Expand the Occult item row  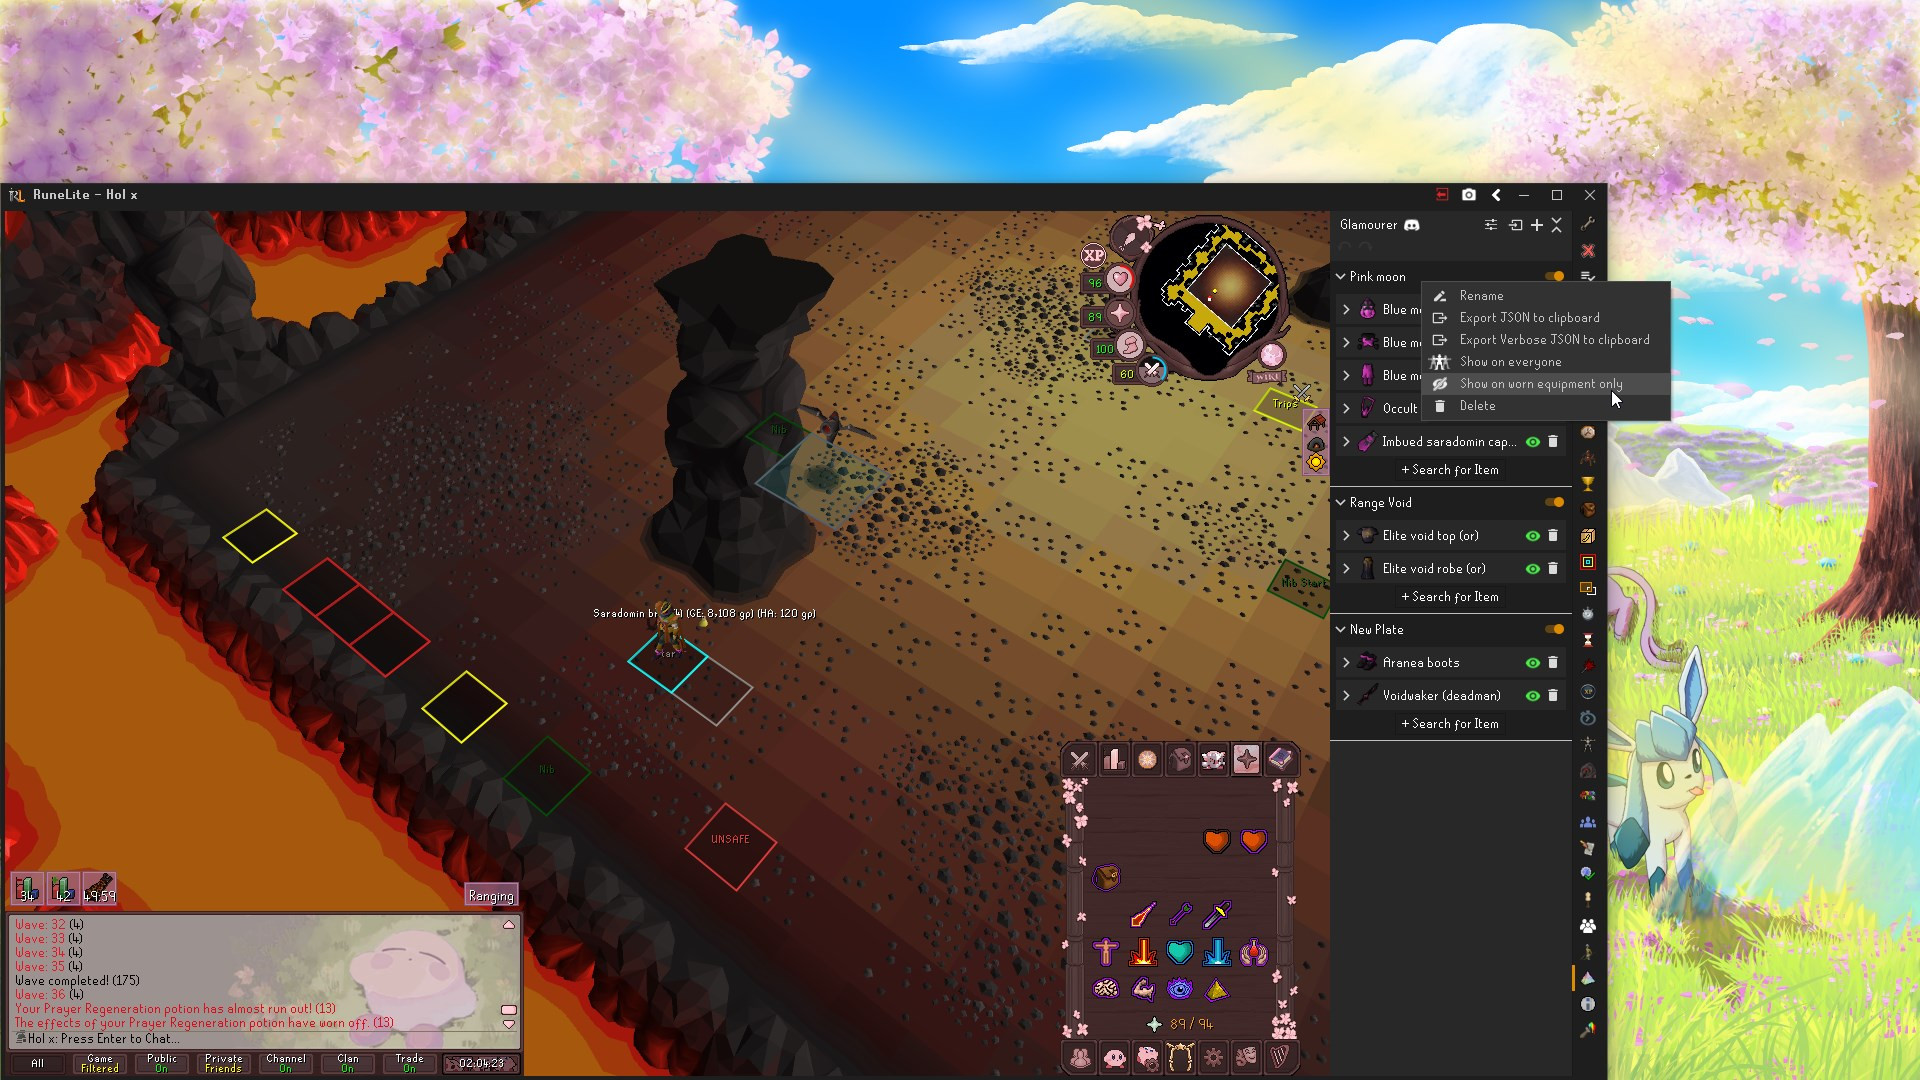coord(1346,409)
